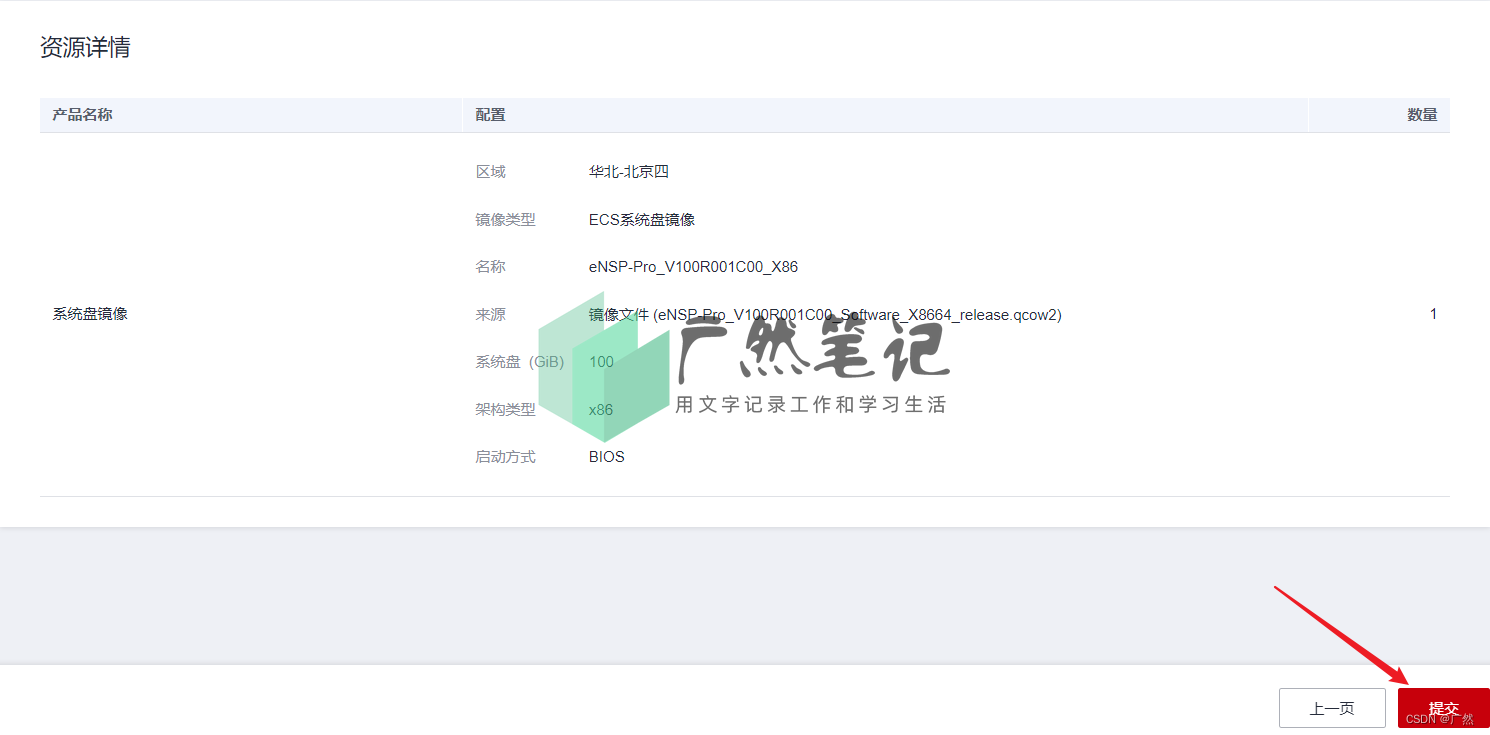This screenshot has height=735, width=1490.
Task: Select the system disk value 100
Action: point(601,362)
